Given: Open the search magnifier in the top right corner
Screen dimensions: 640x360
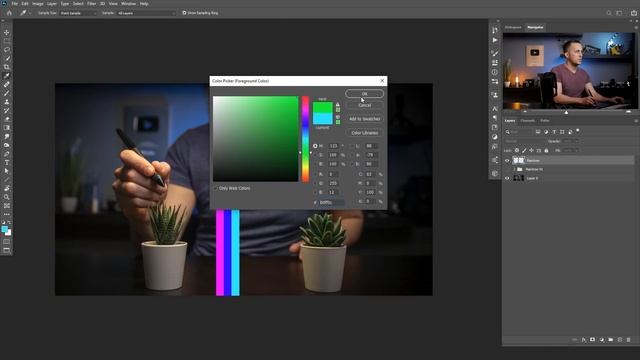Looking at the screenshot, I should coord(609,13).
